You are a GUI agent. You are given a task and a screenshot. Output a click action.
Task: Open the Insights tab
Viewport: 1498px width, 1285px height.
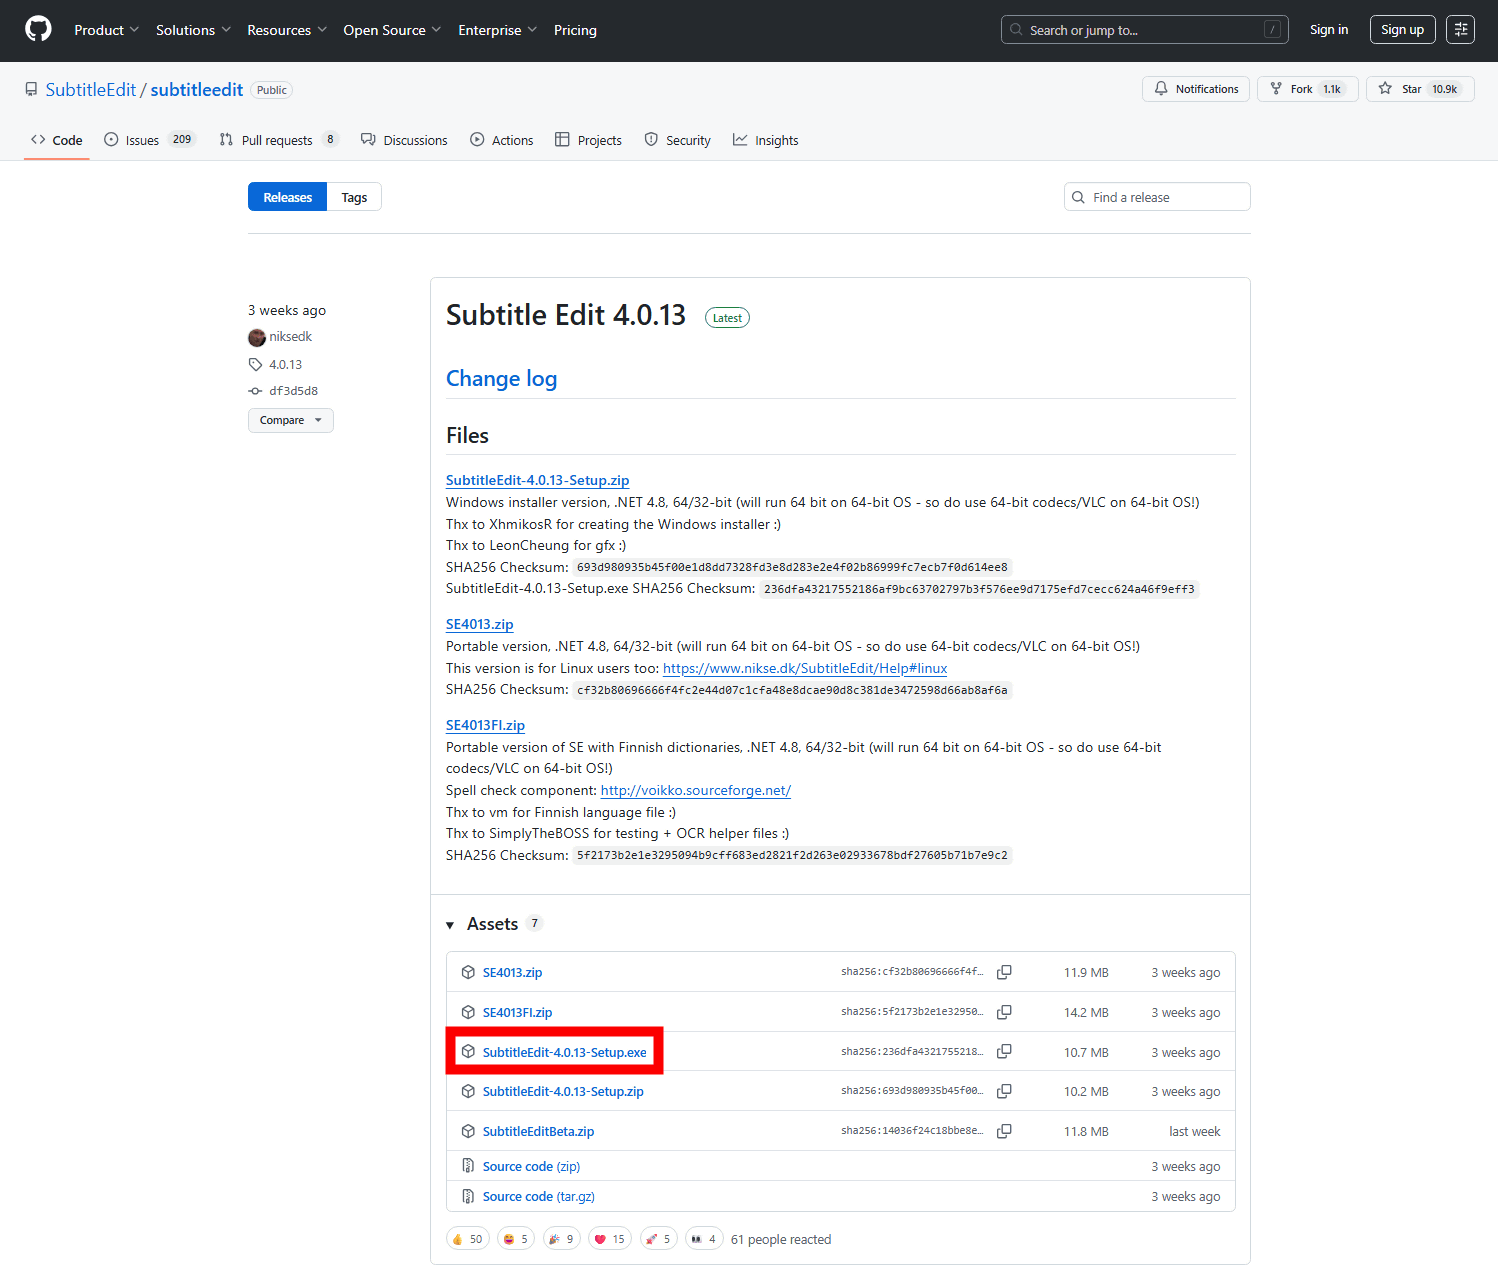click(x=766, y=140)
